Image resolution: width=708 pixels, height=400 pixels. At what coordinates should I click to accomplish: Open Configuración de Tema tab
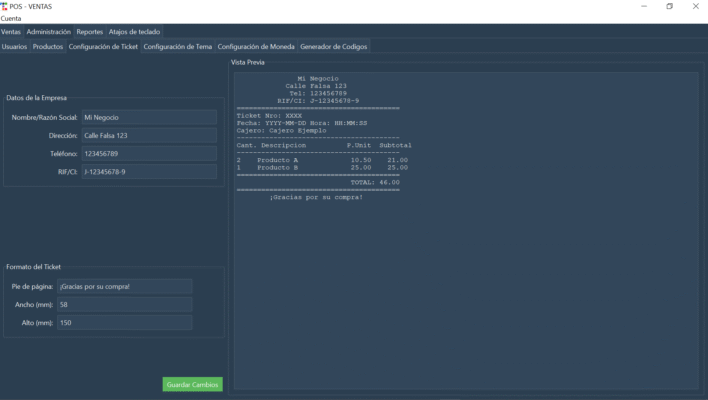177,47
